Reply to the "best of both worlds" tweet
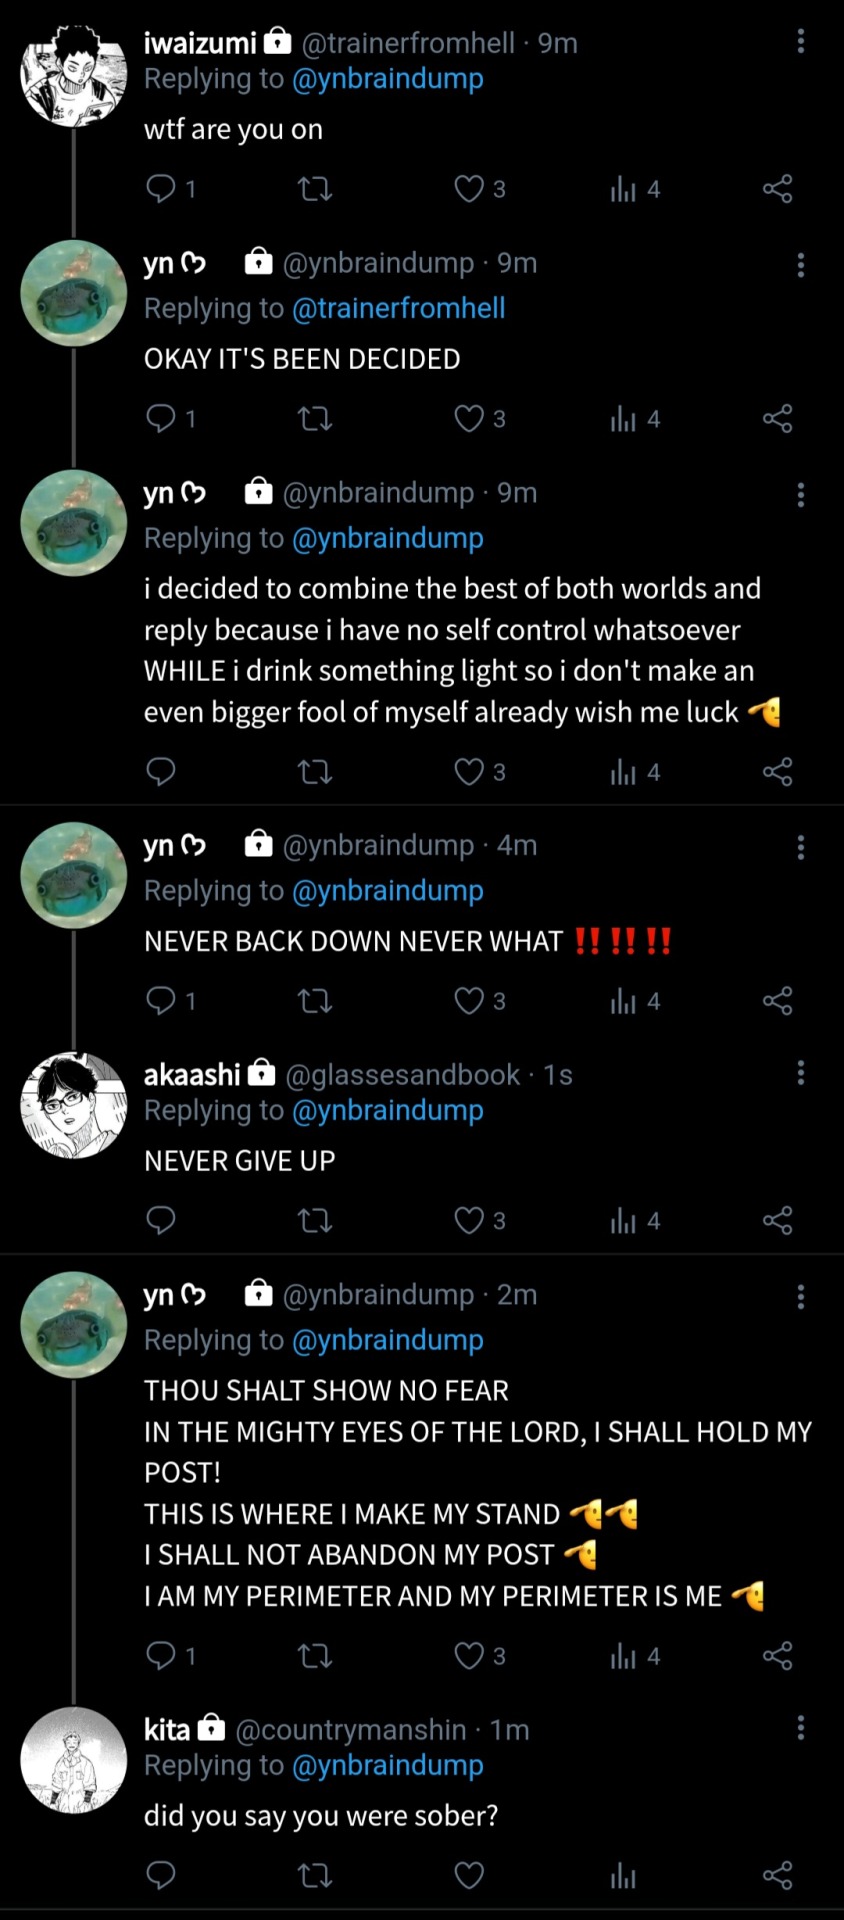Image resolution: width=844 pixels, height=1920 pixels. [x=161, y=771]
